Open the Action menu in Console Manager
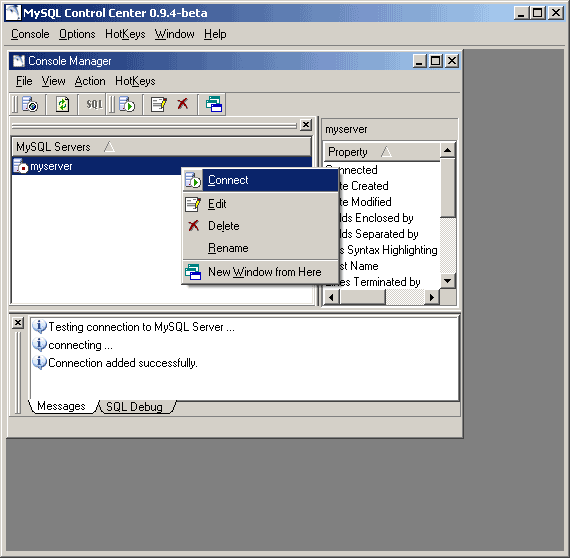 [90, 81]
